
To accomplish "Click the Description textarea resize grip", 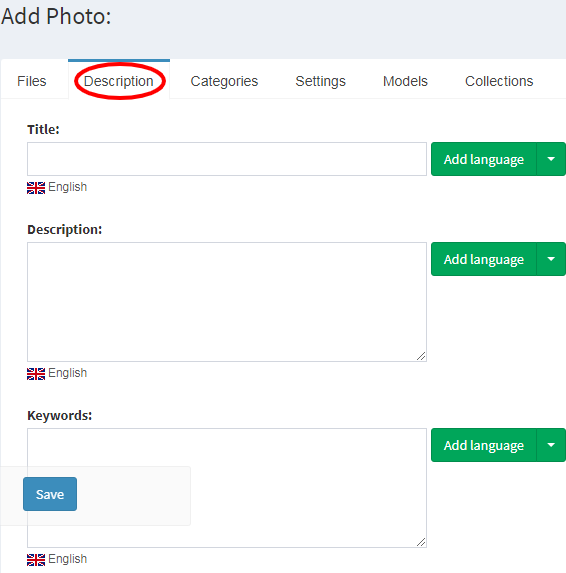I will click(x=421, y=356).
